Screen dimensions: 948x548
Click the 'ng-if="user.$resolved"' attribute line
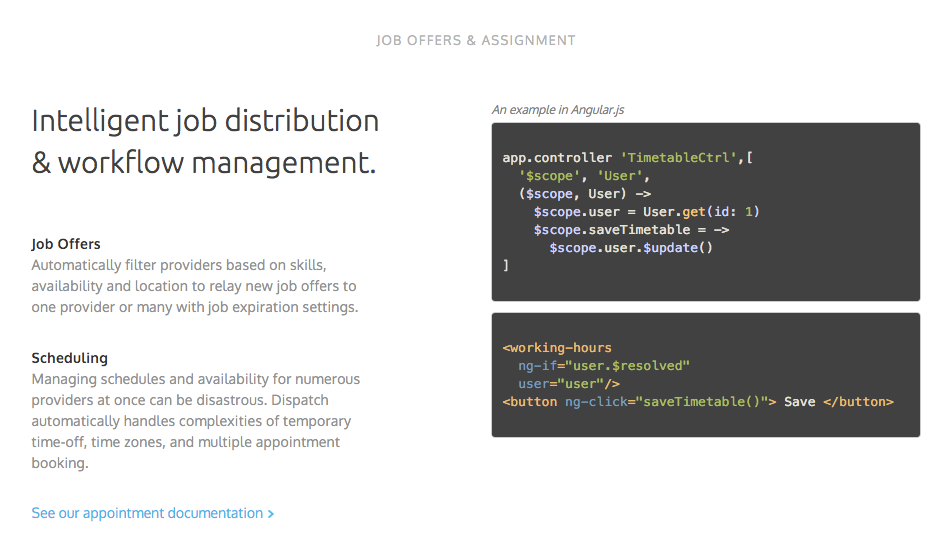point(603,366)
